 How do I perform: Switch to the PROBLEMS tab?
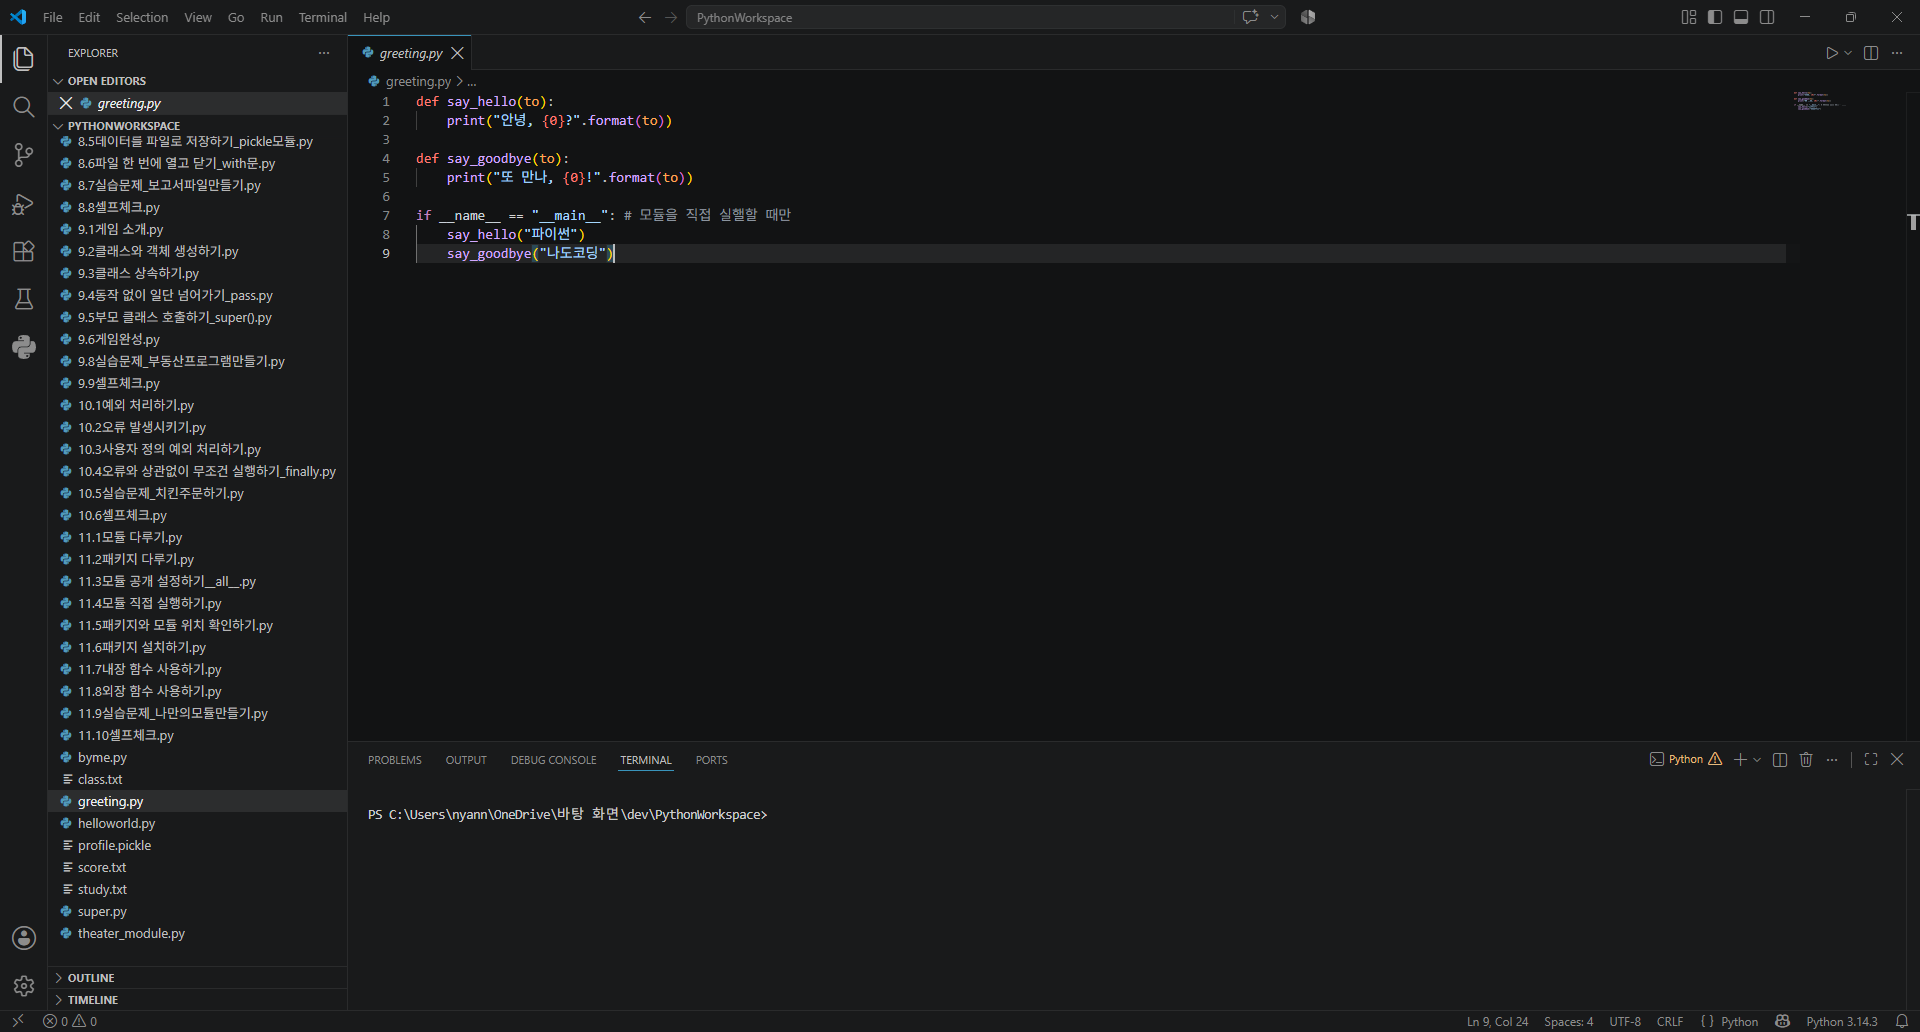point(395,760)
